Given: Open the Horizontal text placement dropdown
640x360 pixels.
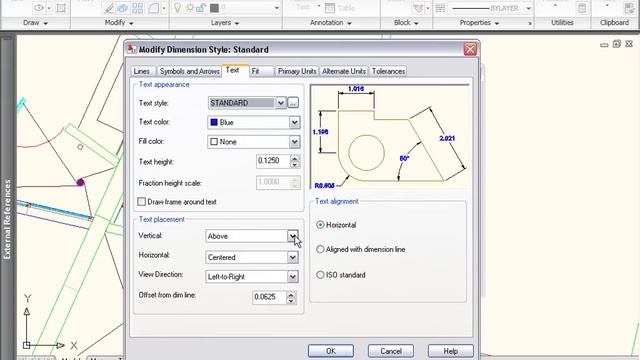Looking at the screenshot, I should click(292, 257).
